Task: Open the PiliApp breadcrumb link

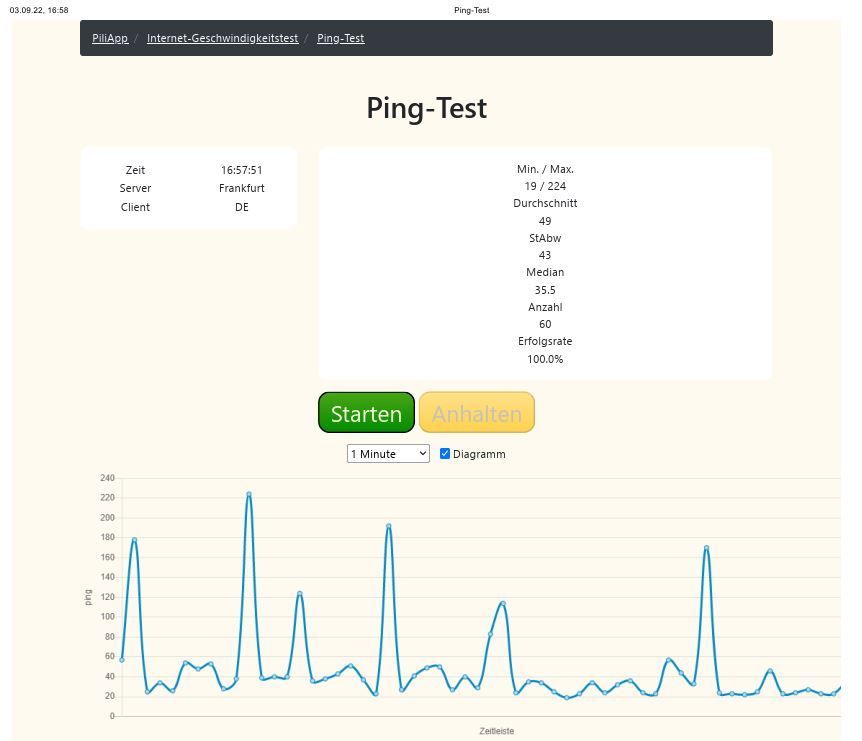Action: click(x=110, y=38)
